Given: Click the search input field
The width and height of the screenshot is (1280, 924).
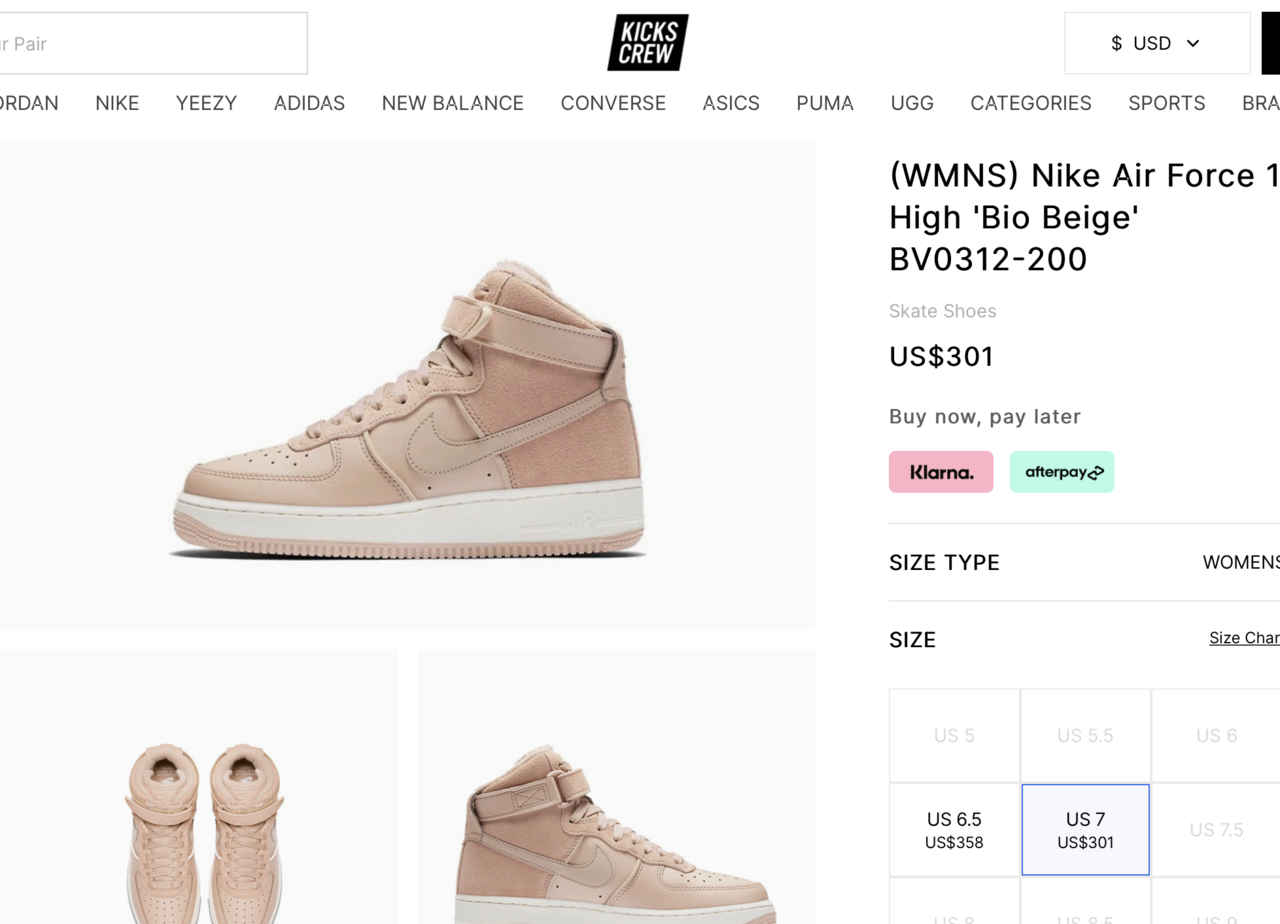Looking at the screenshot, I should click(150, 43).
